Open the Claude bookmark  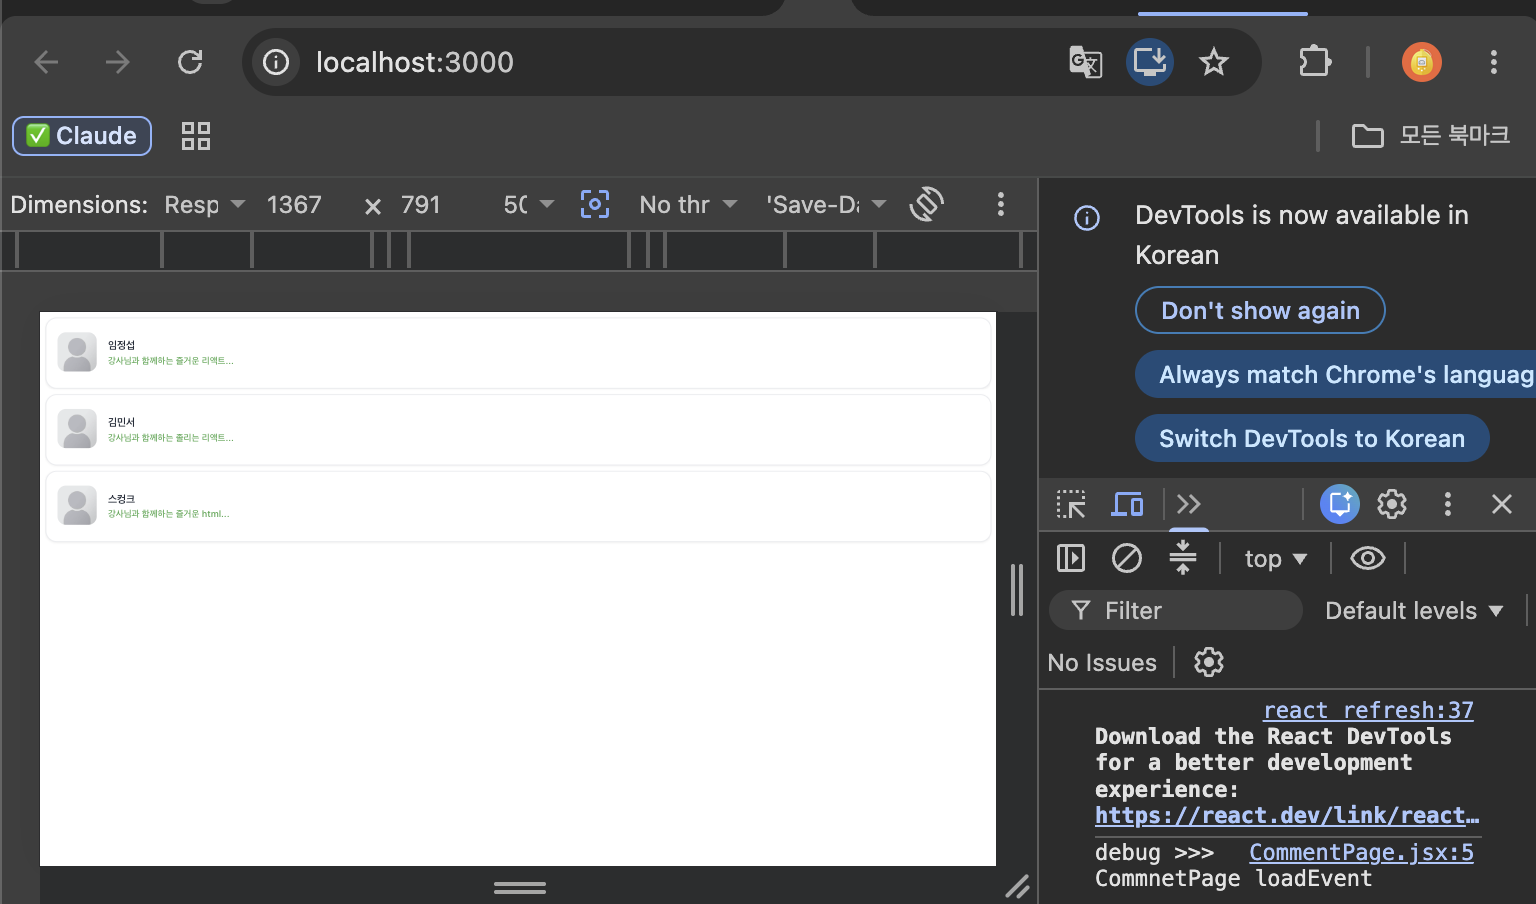pos(82,136)
